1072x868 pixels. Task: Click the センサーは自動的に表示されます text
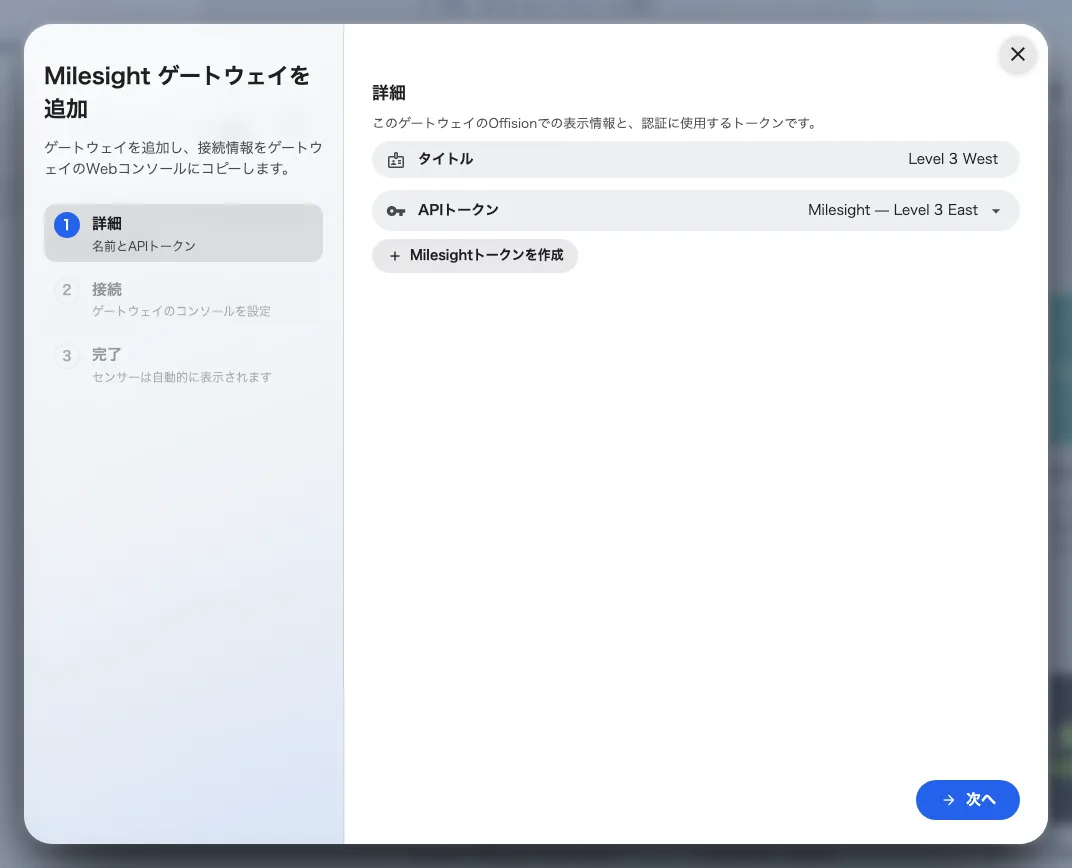tap(182, 377)
